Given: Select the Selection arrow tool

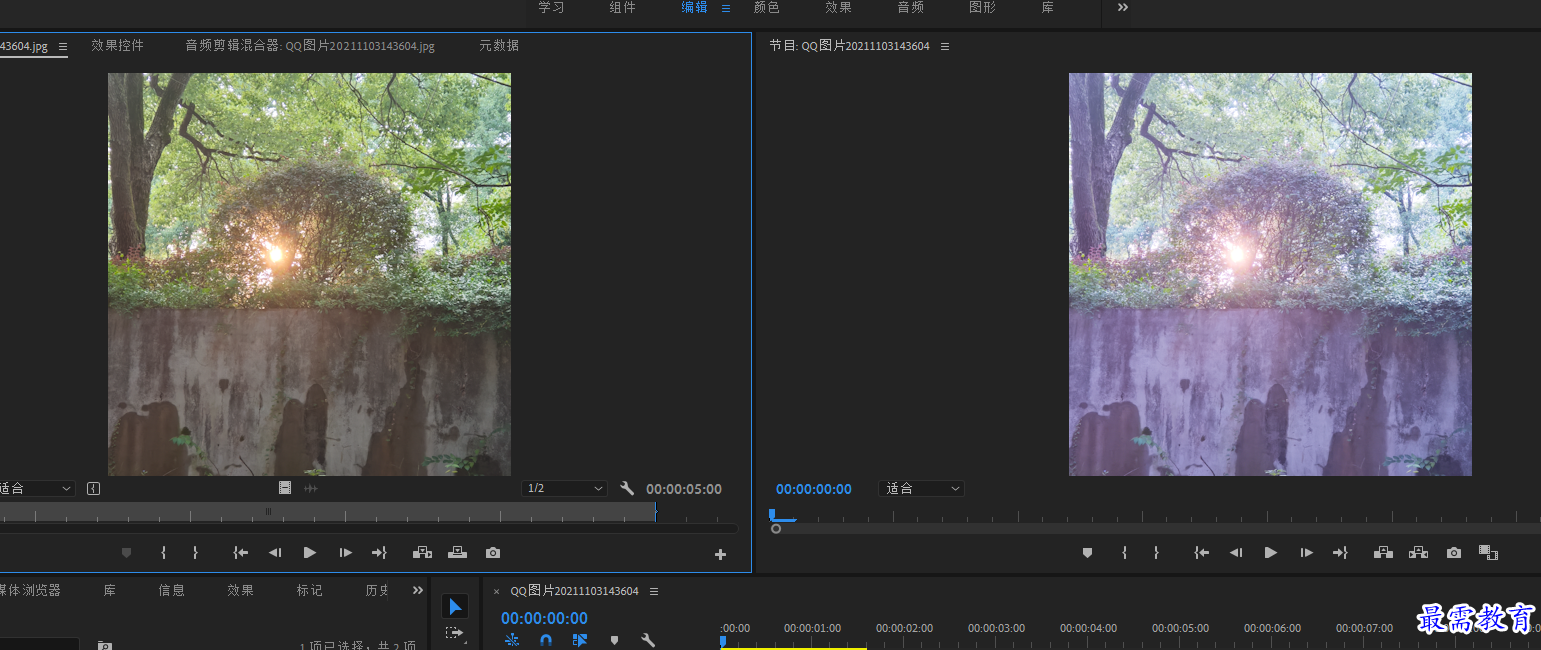Looking at the screenshot, I should pos(455,606).
